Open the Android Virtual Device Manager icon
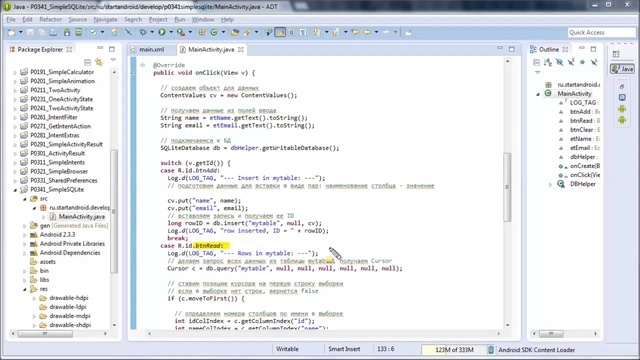The width and height of the screenshot is (640, 360). tap(79, 32)
